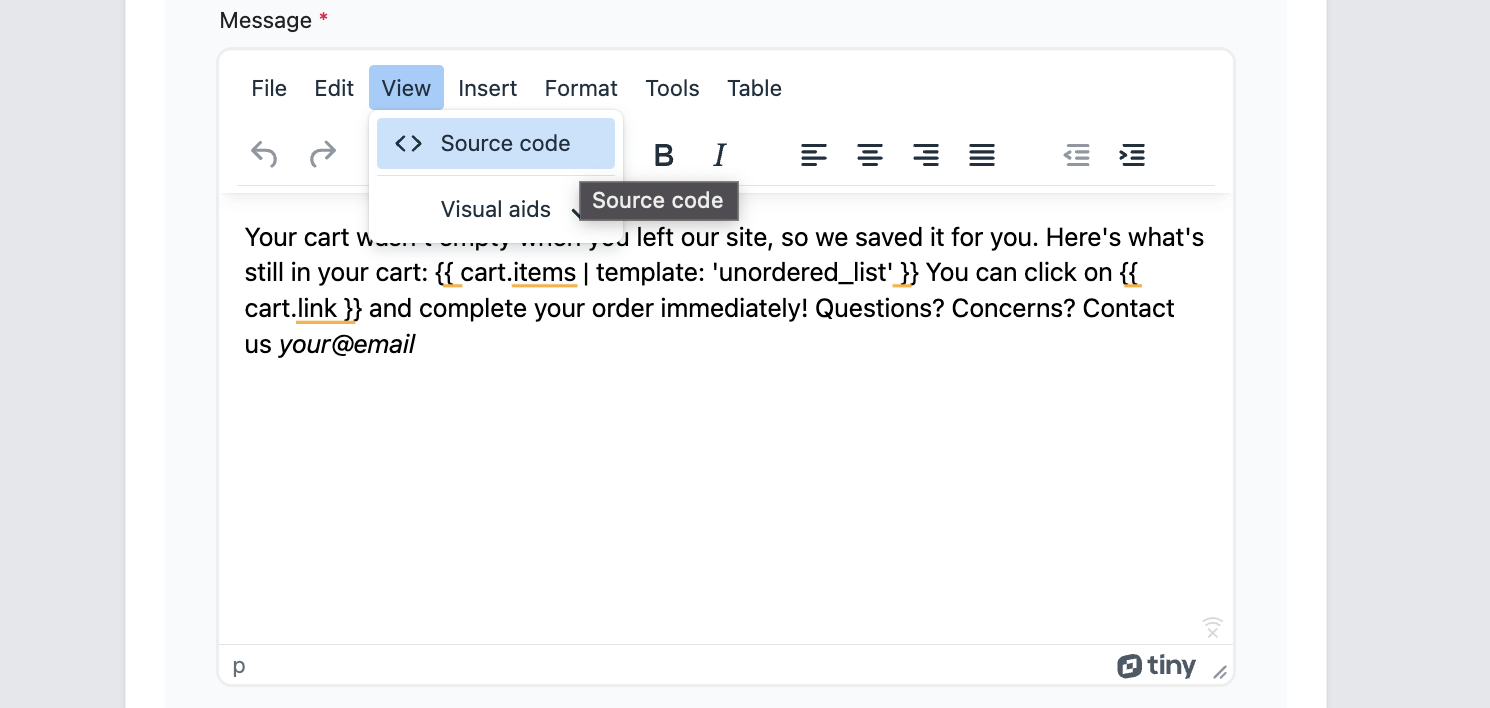
Task: Decrease indent of paragraph
Action: [x=1076, y=155]
